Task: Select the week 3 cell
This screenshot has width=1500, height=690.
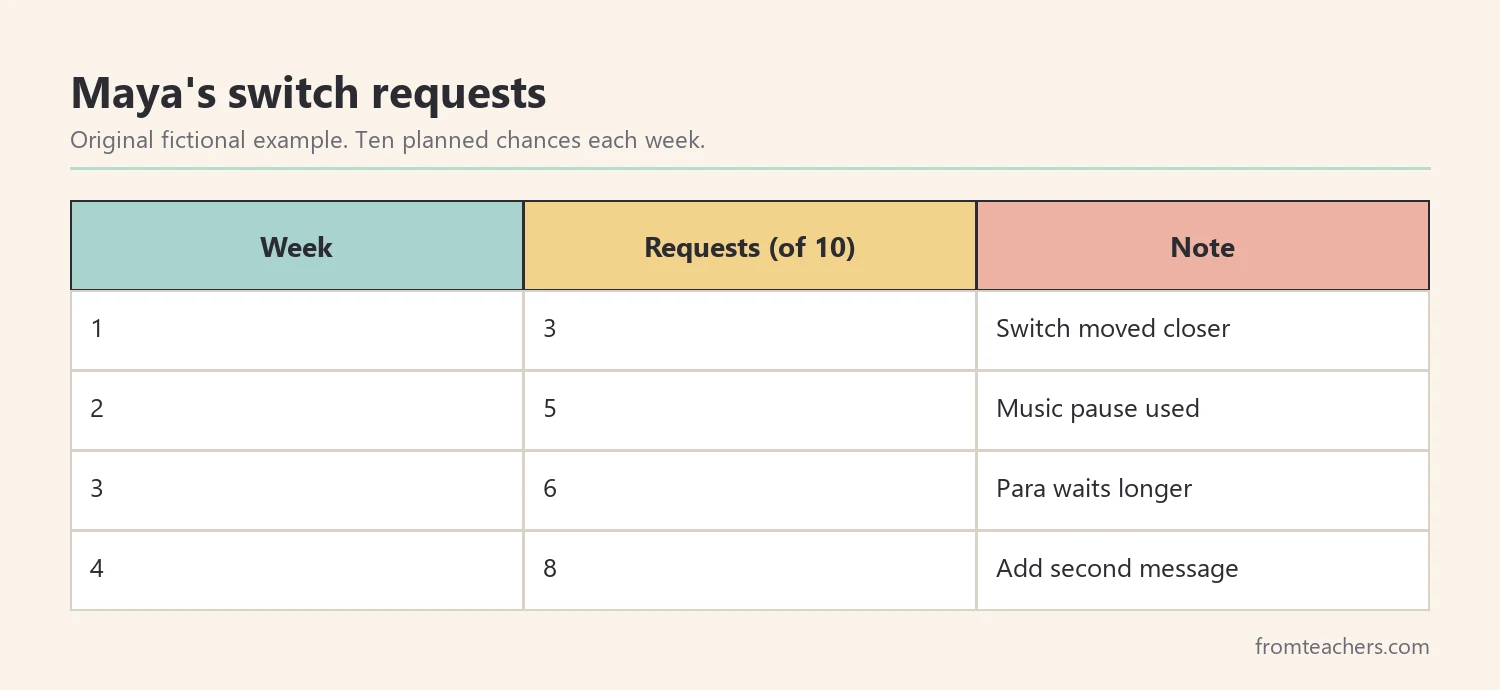Action: pyautogui.click(x=297, y=490)
